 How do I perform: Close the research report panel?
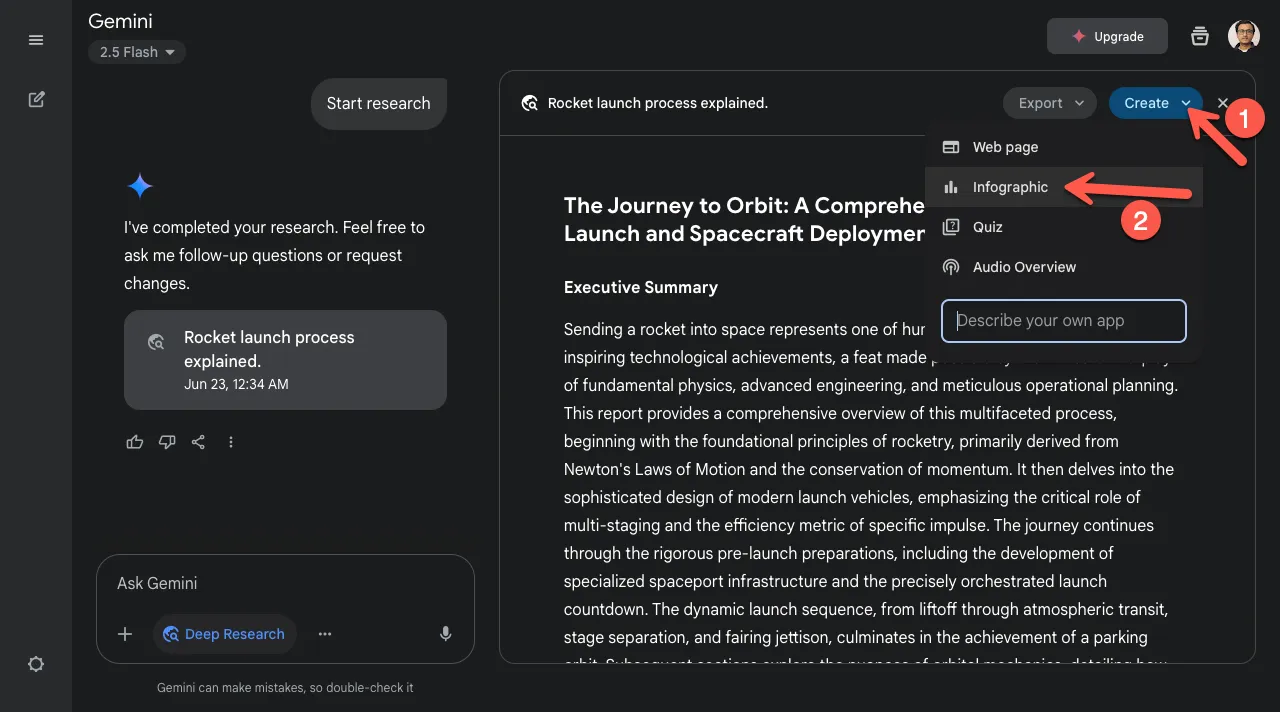(1223, 103)
